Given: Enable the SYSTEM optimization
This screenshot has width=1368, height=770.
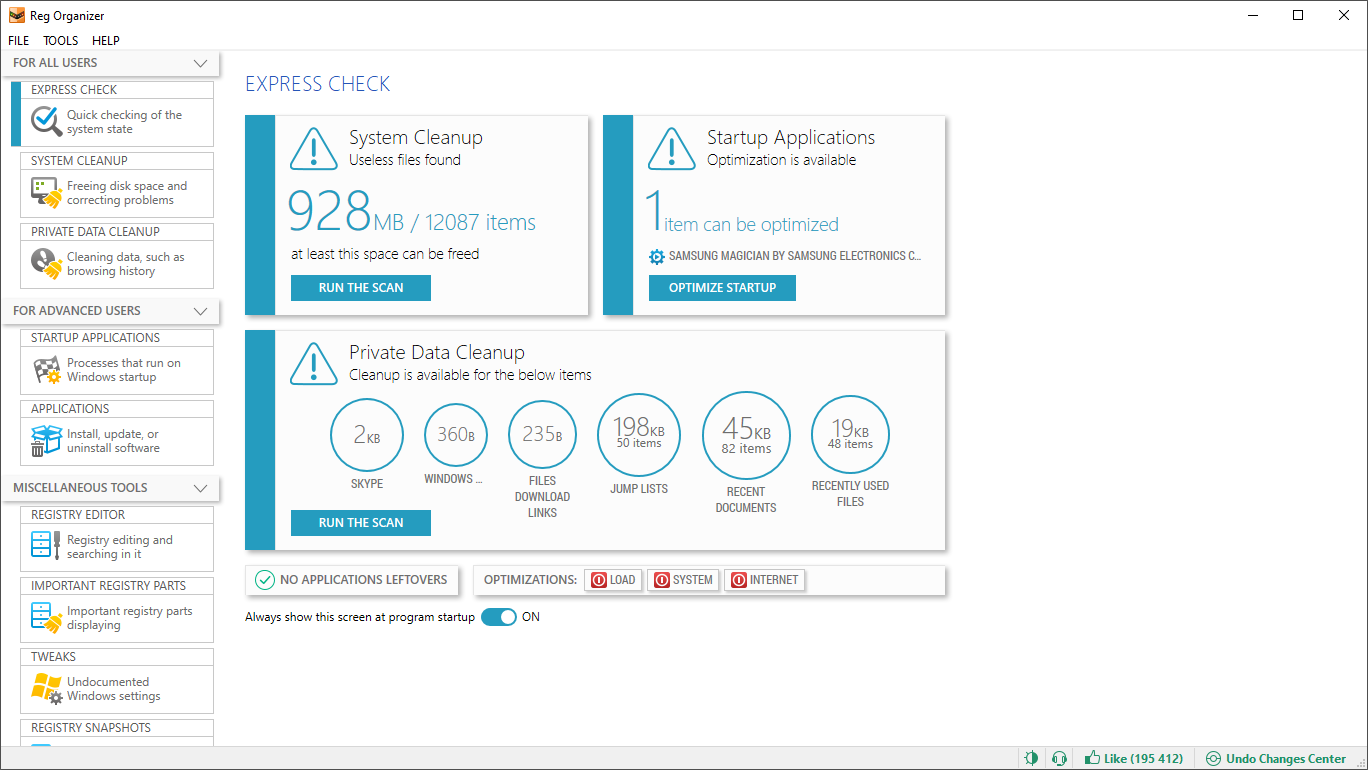Looking at the screenshot, I should 683,580.
